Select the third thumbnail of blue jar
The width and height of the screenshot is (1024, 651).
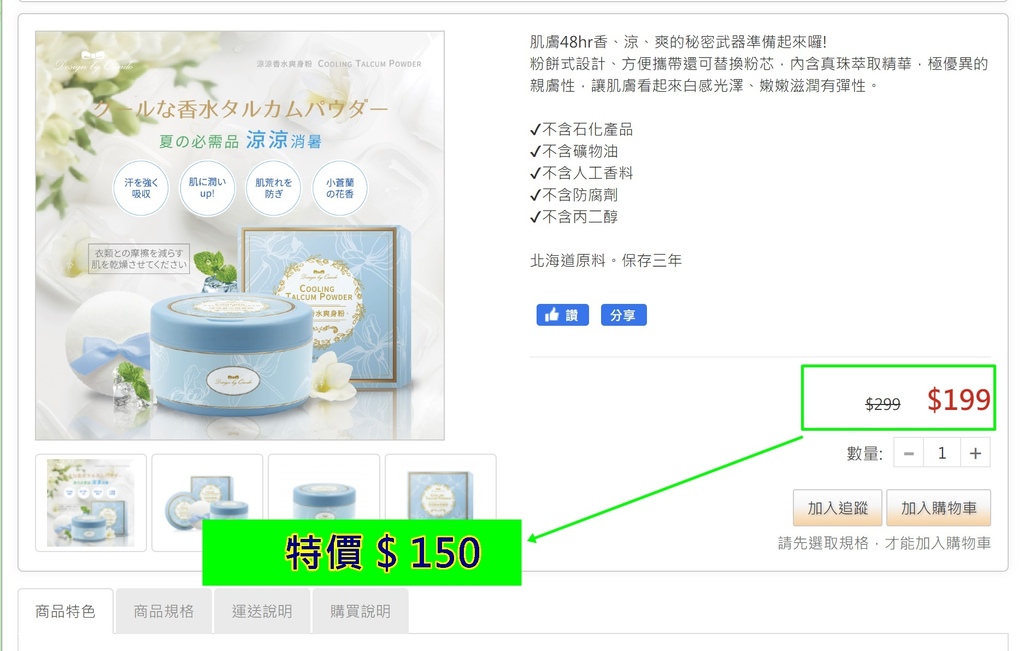coord(324,486)
